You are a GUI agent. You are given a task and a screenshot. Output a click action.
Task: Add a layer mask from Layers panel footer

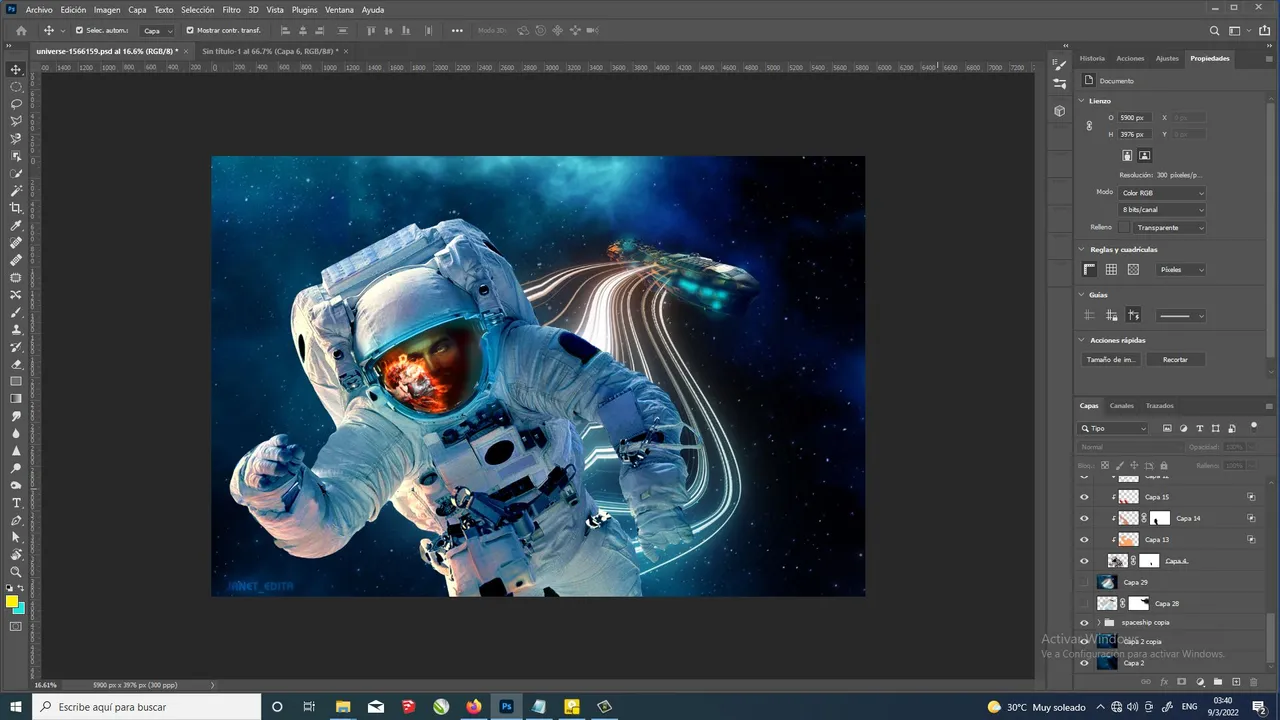point(1182,682)
